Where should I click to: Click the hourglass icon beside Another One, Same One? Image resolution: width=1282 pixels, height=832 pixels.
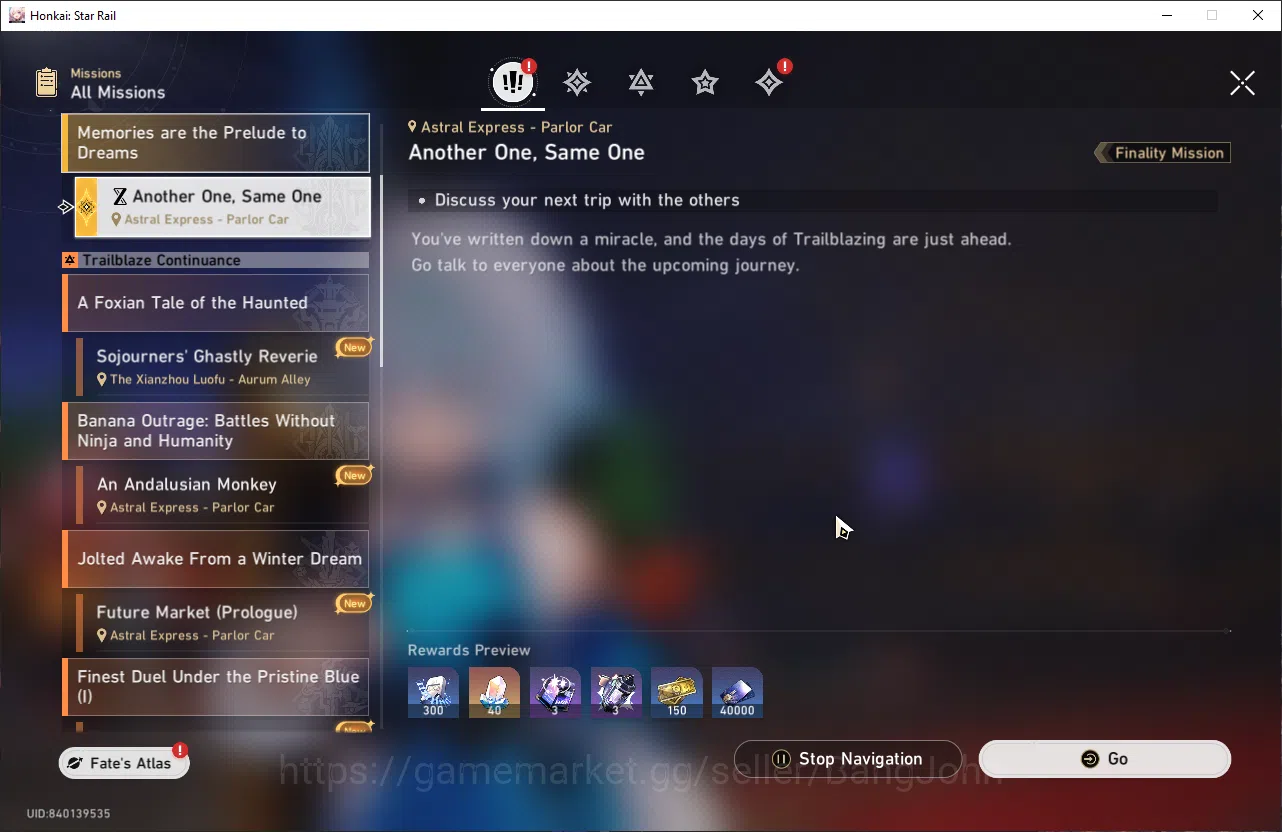click(x=120, y=197)
